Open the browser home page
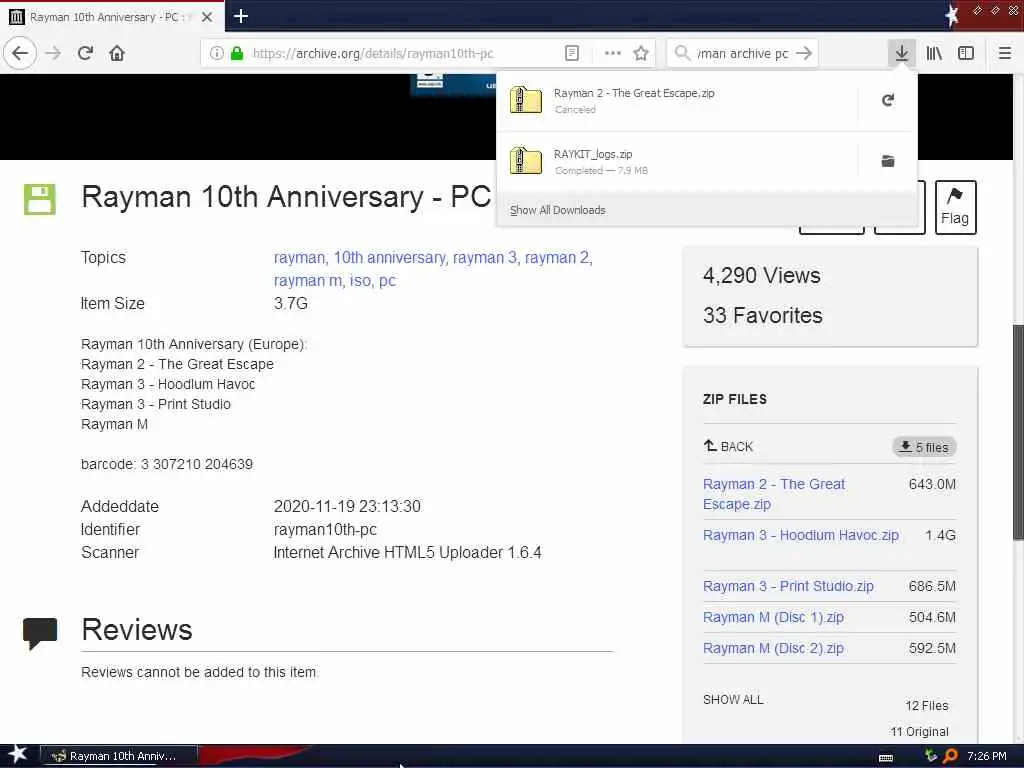This screenshot has height=768, width=1024. click(117, 53)
